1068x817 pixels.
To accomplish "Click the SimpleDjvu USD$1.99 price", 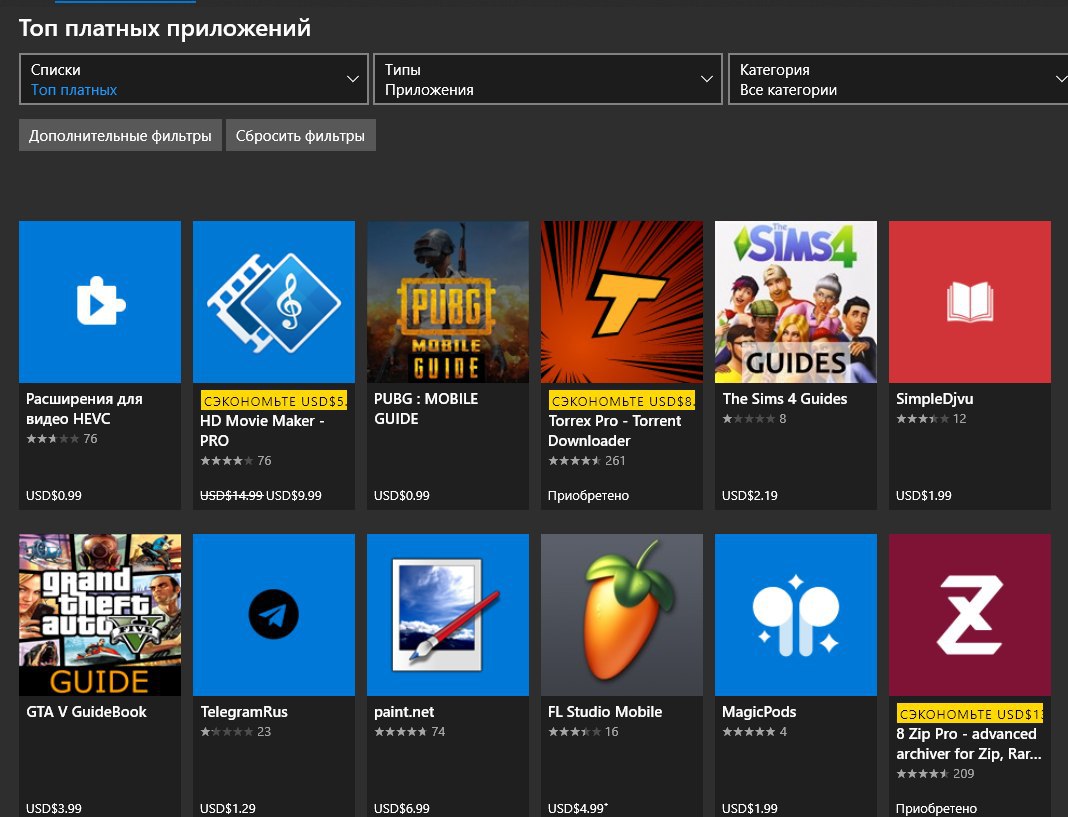I will pos(924,495).
